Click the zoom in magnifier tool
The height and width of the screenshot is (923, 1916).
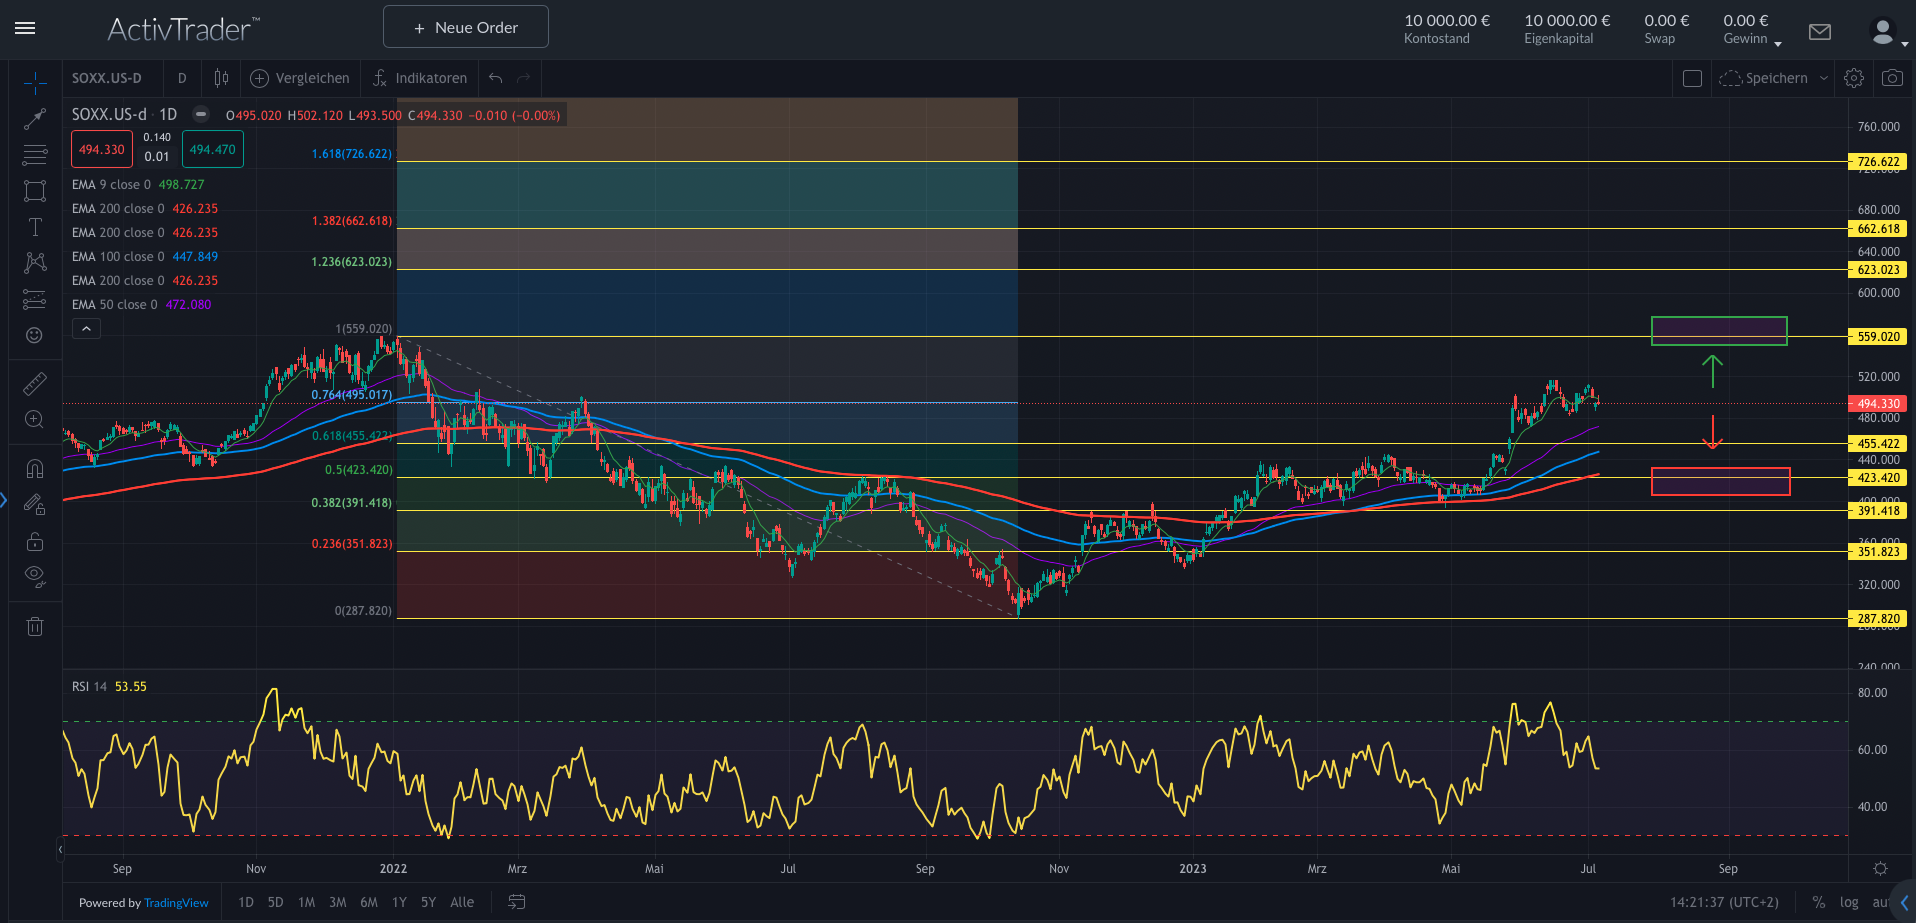pos(35,420)
